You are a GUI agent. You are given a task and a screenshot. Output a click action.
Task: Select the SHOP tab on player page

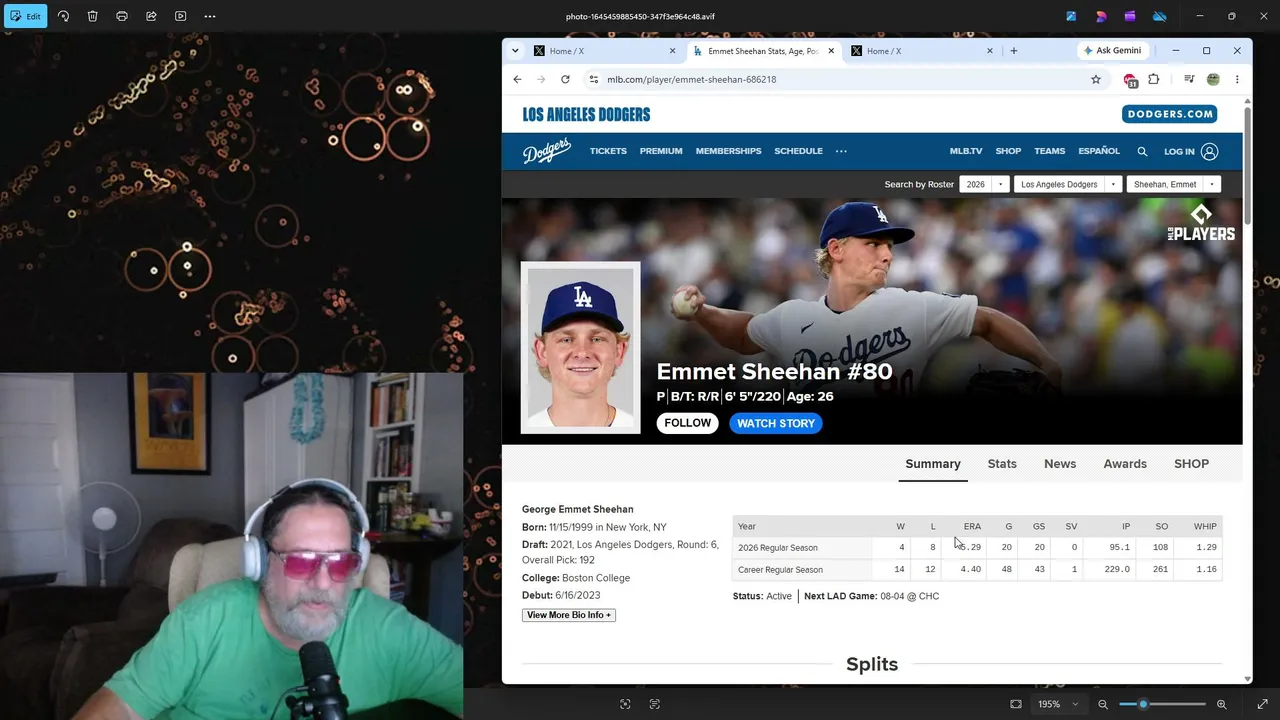point(1191,464)
